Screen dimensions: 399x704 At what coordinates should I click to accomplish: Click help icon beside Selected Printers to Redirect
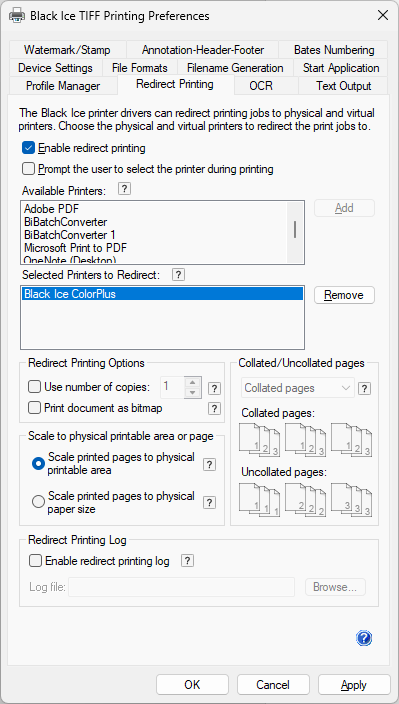[x=178, y=274]
